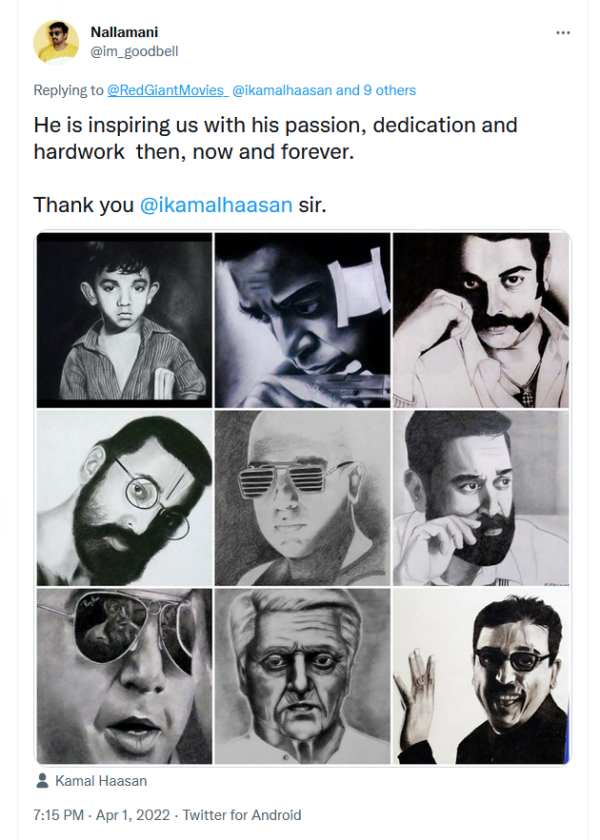Open the handlebar mustache sketch thumbnail

[x=481, y=319]
